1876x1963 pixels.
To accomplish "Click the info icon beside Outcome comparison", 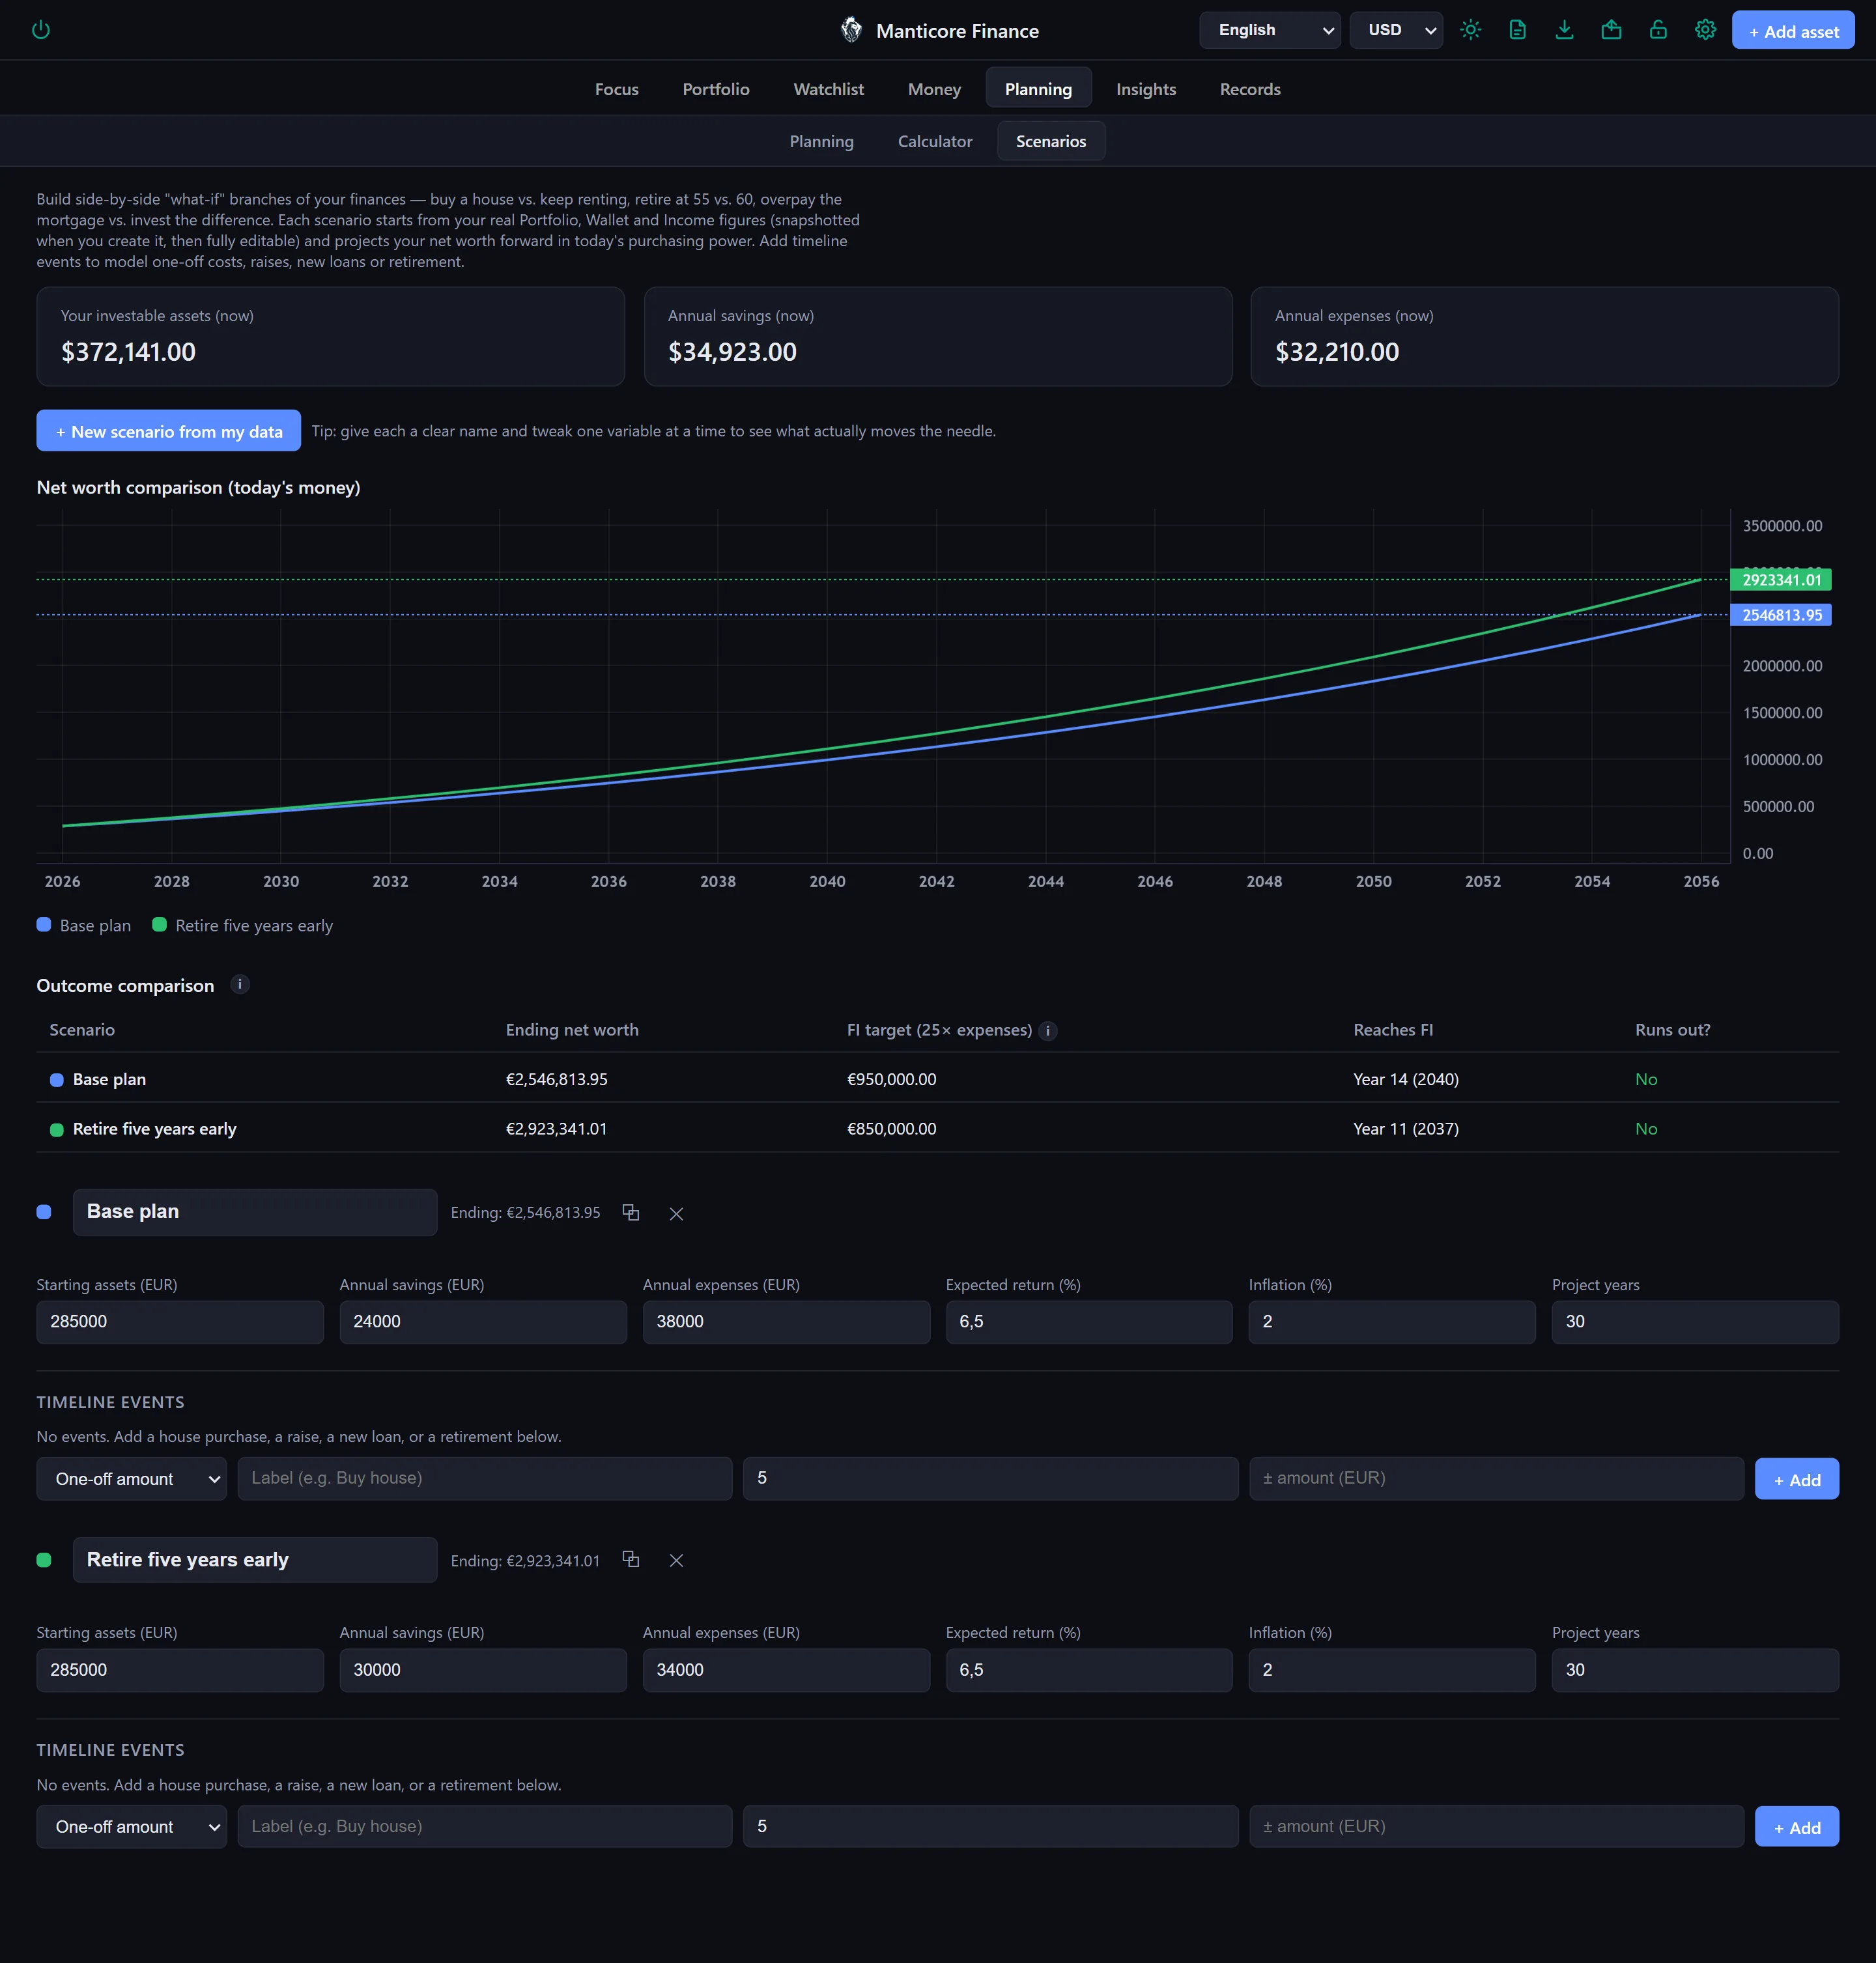I will click(x=240, y=984).
